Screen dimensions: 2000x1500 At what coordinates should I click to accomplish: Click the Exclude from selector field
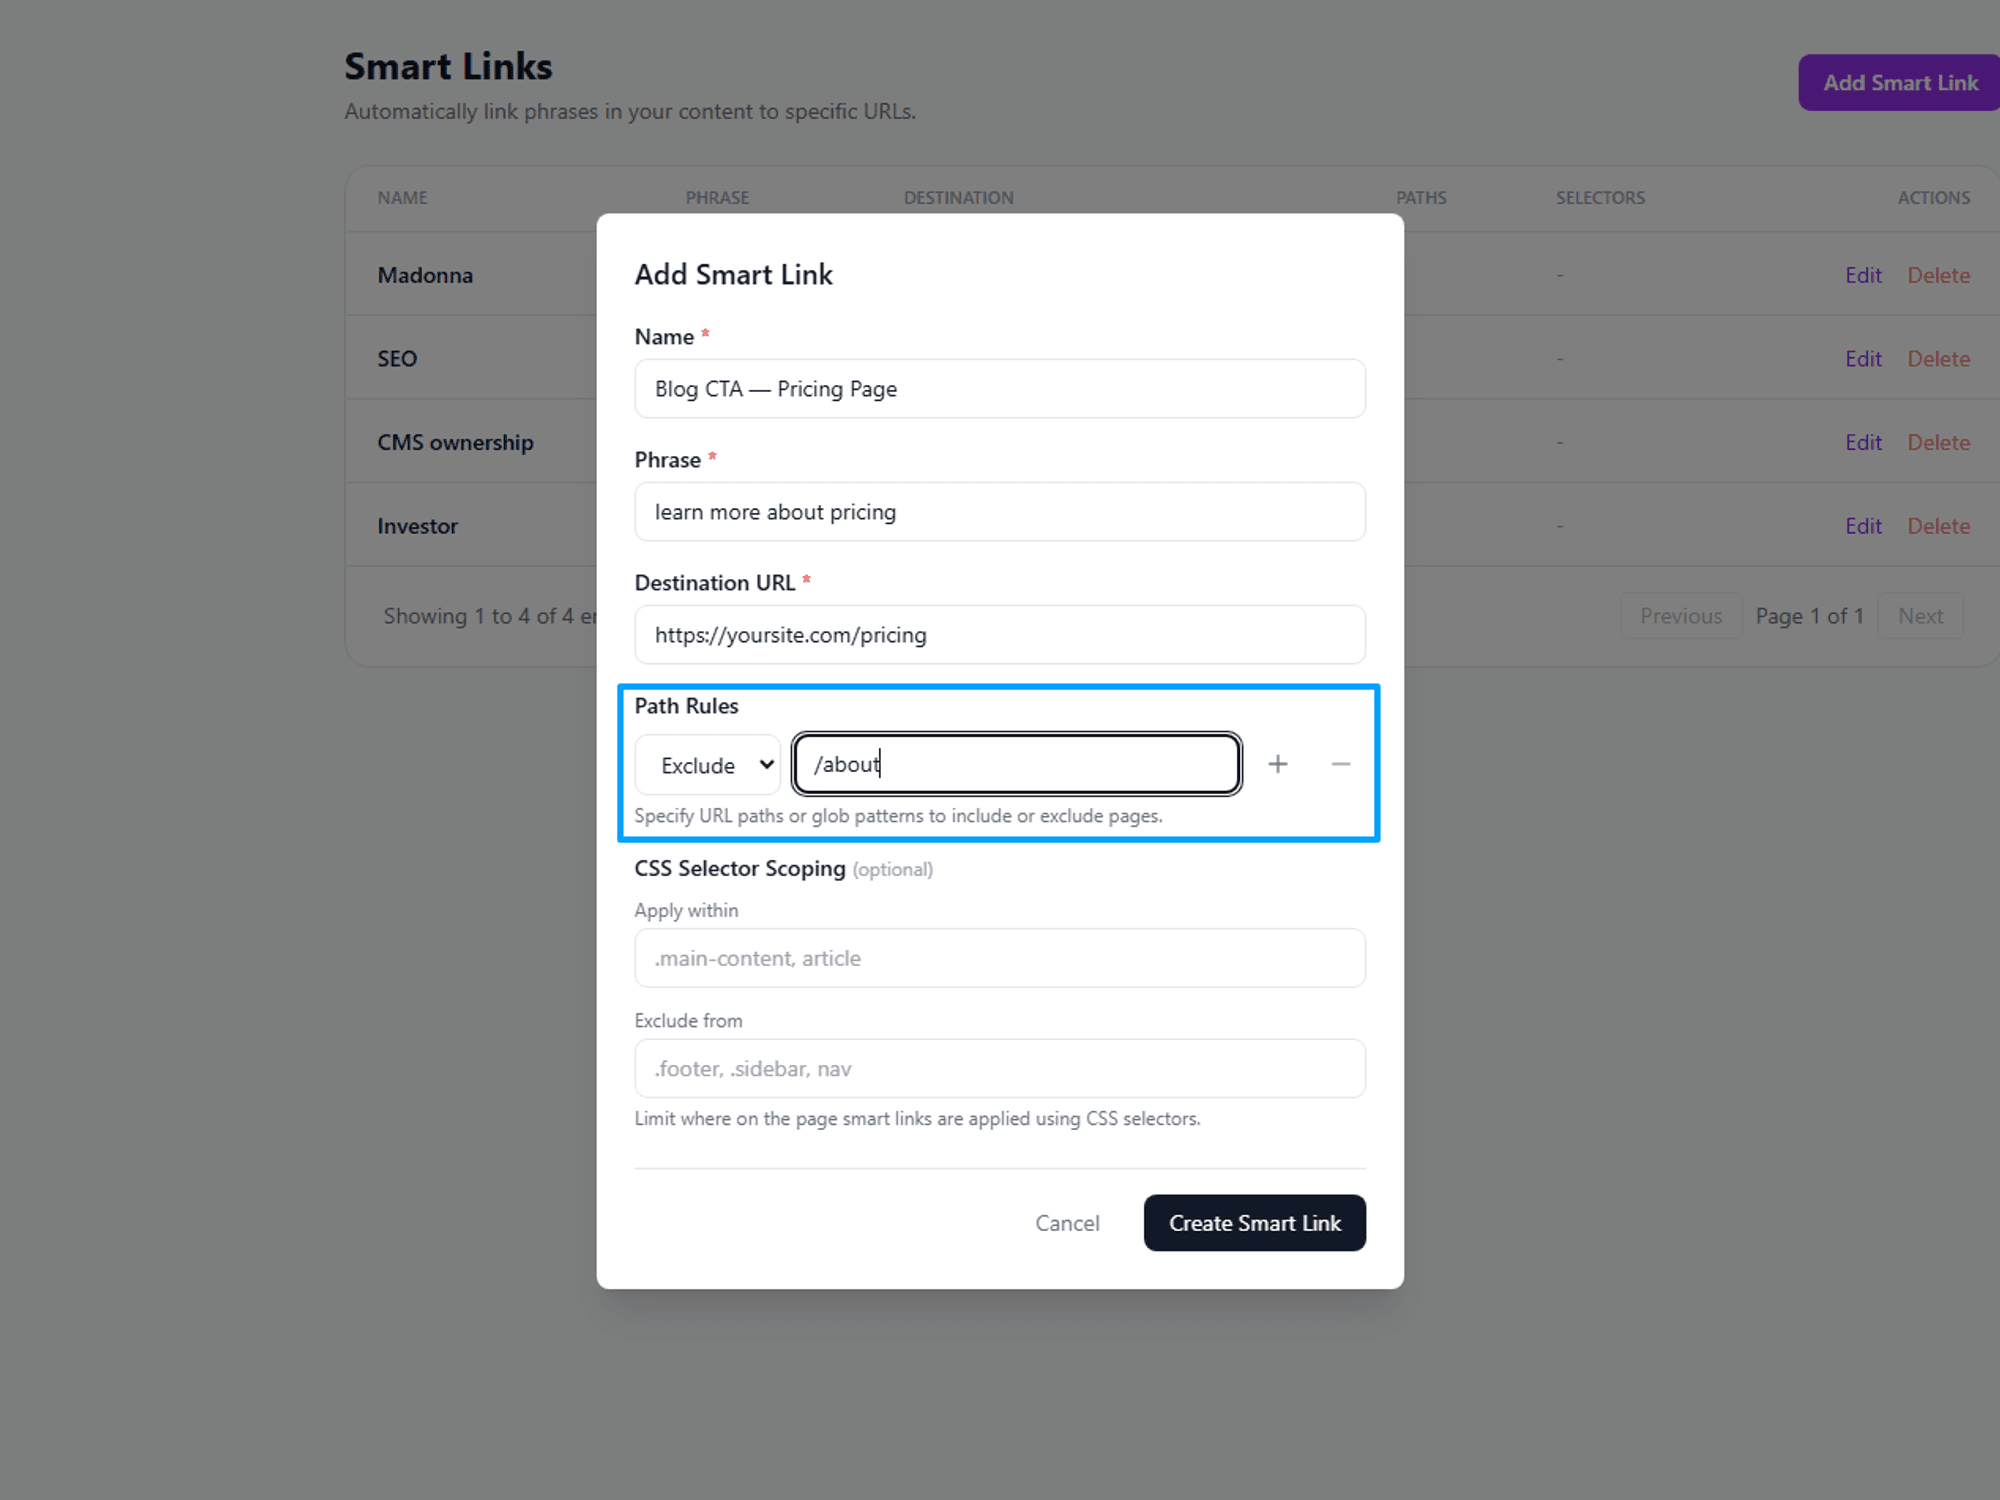999,1068
